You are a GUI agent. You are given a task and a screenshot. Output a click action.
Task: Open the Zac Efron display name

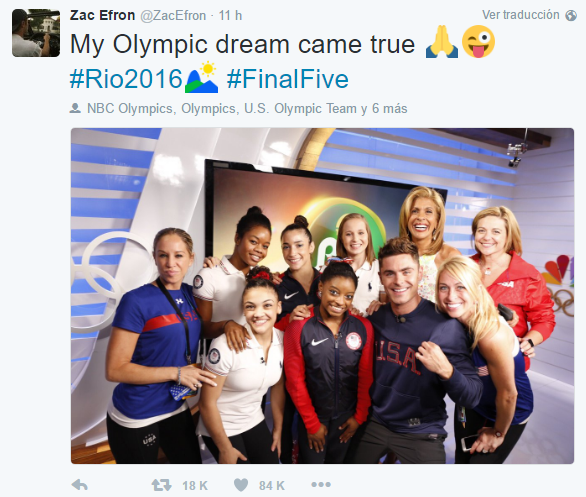(102, 15)
